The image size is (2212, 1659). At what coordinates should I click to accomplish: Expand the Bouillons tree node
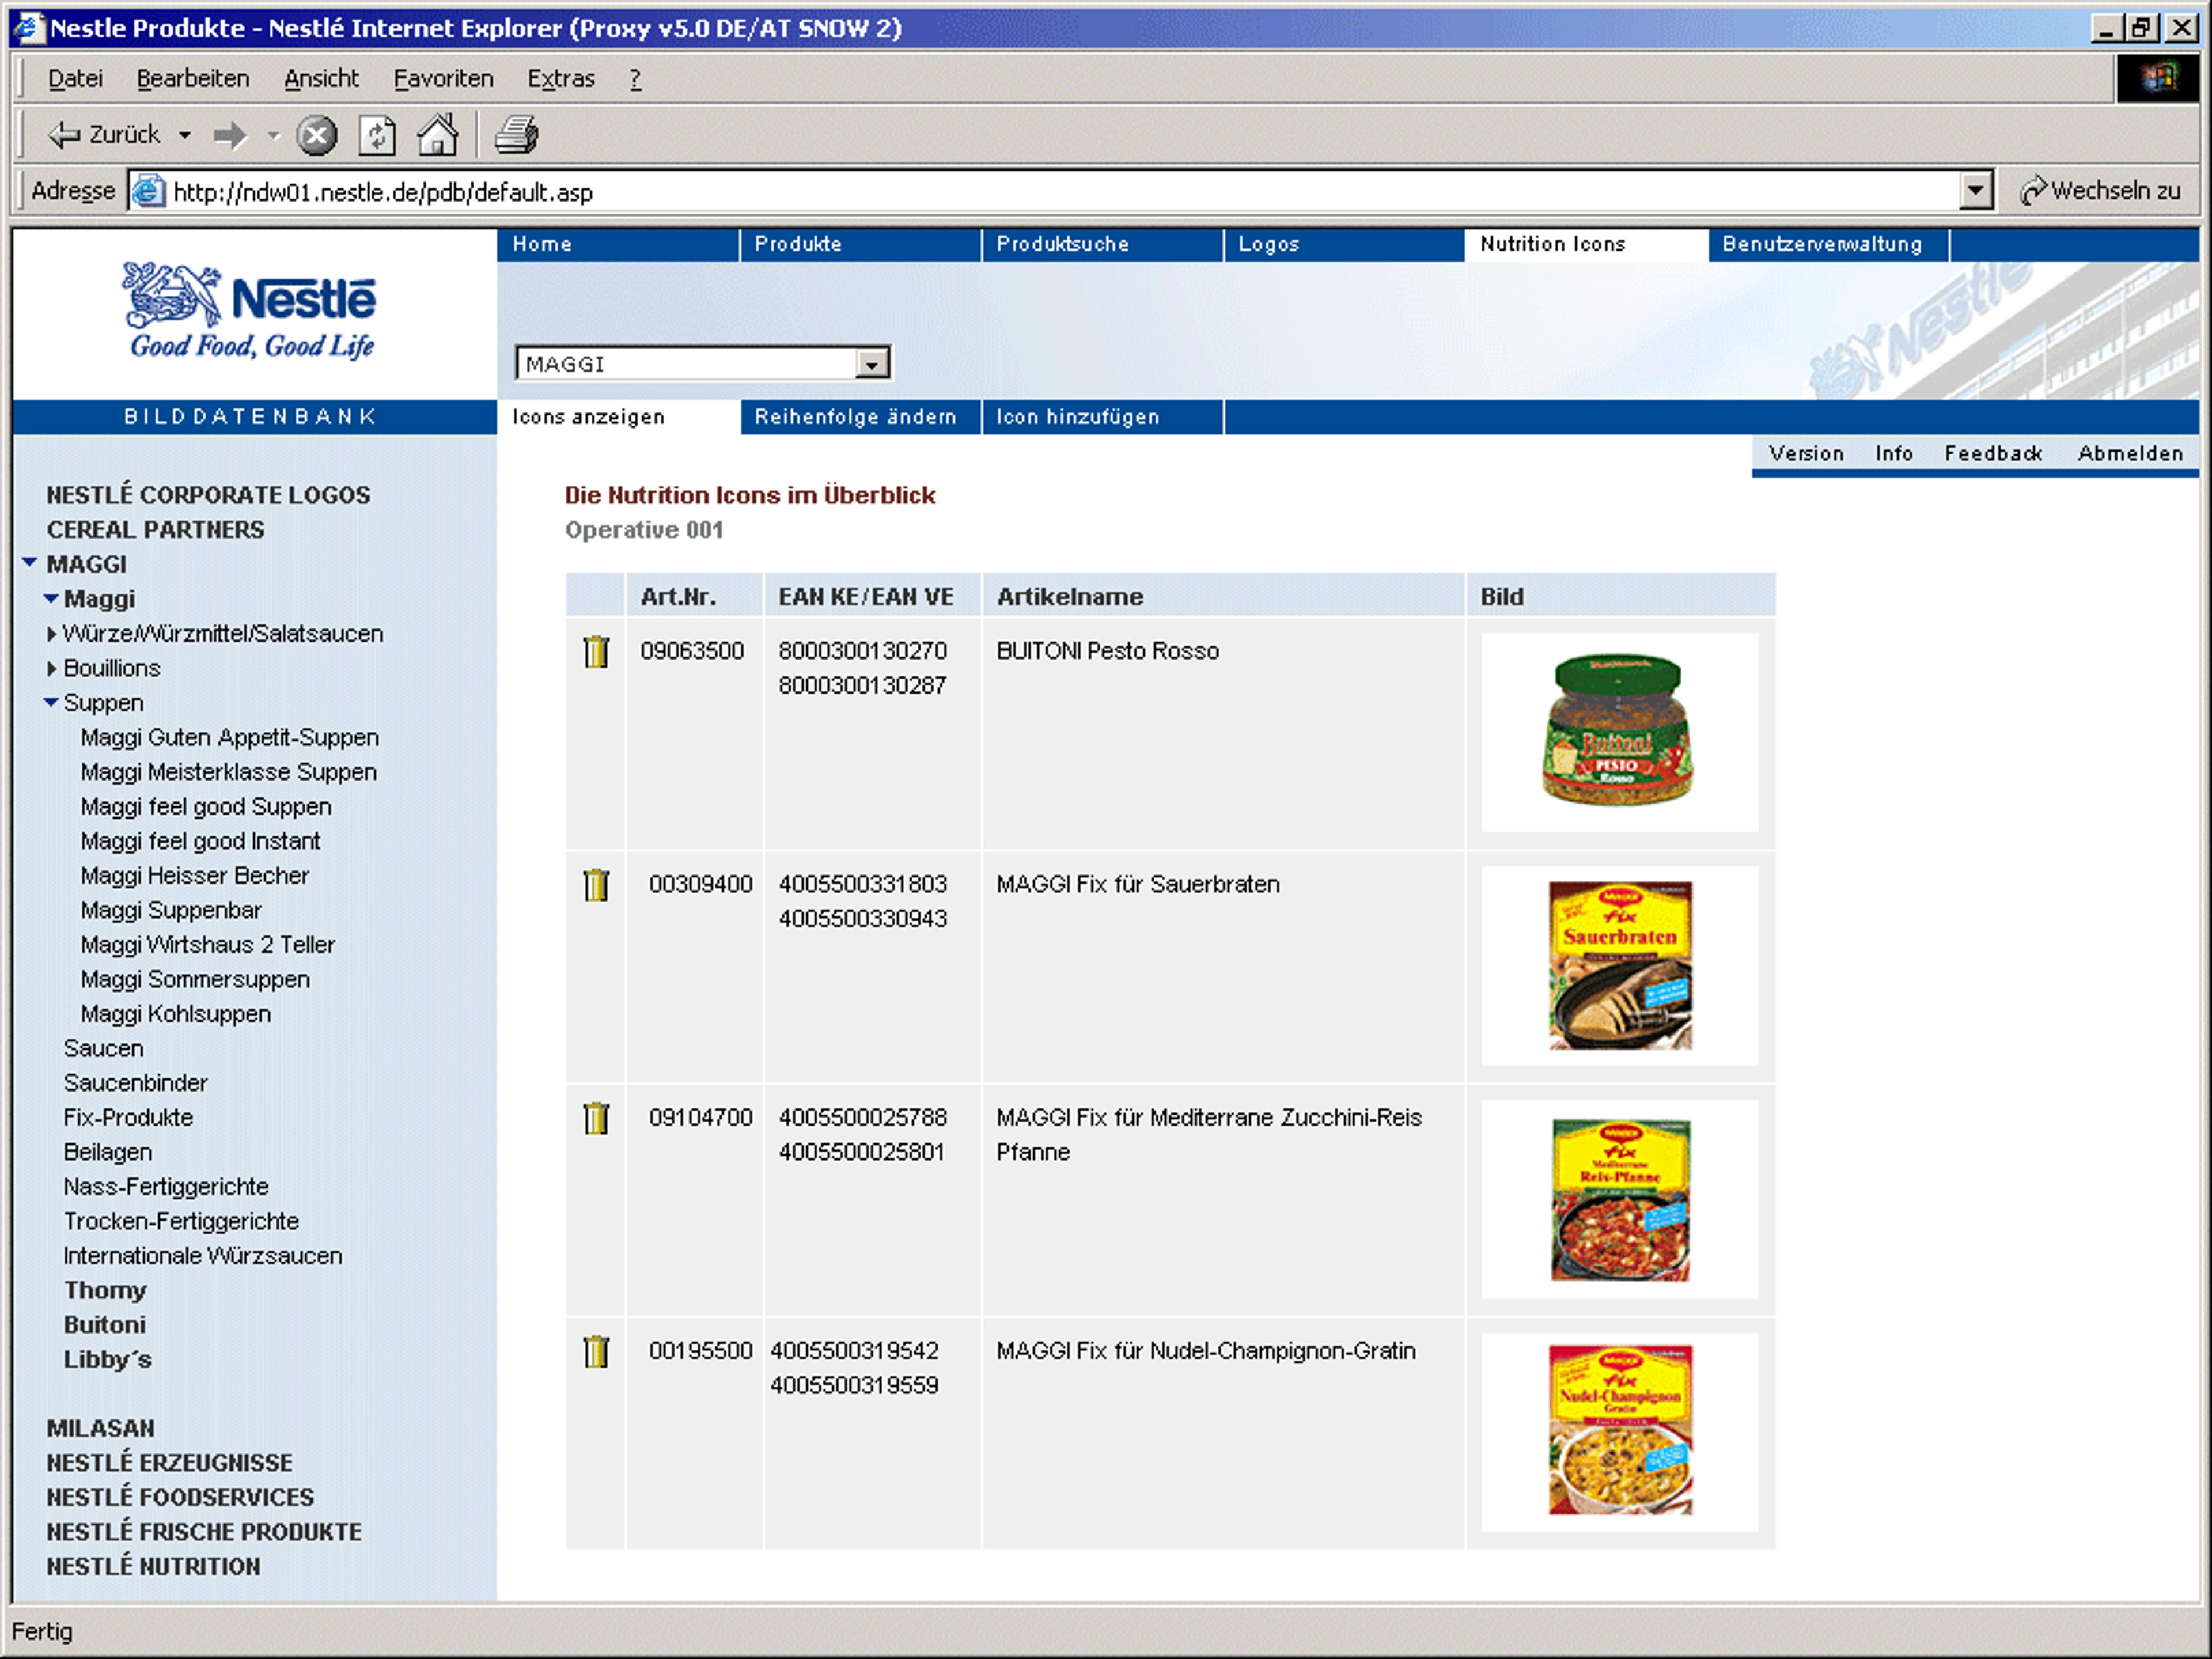[52, 668]
